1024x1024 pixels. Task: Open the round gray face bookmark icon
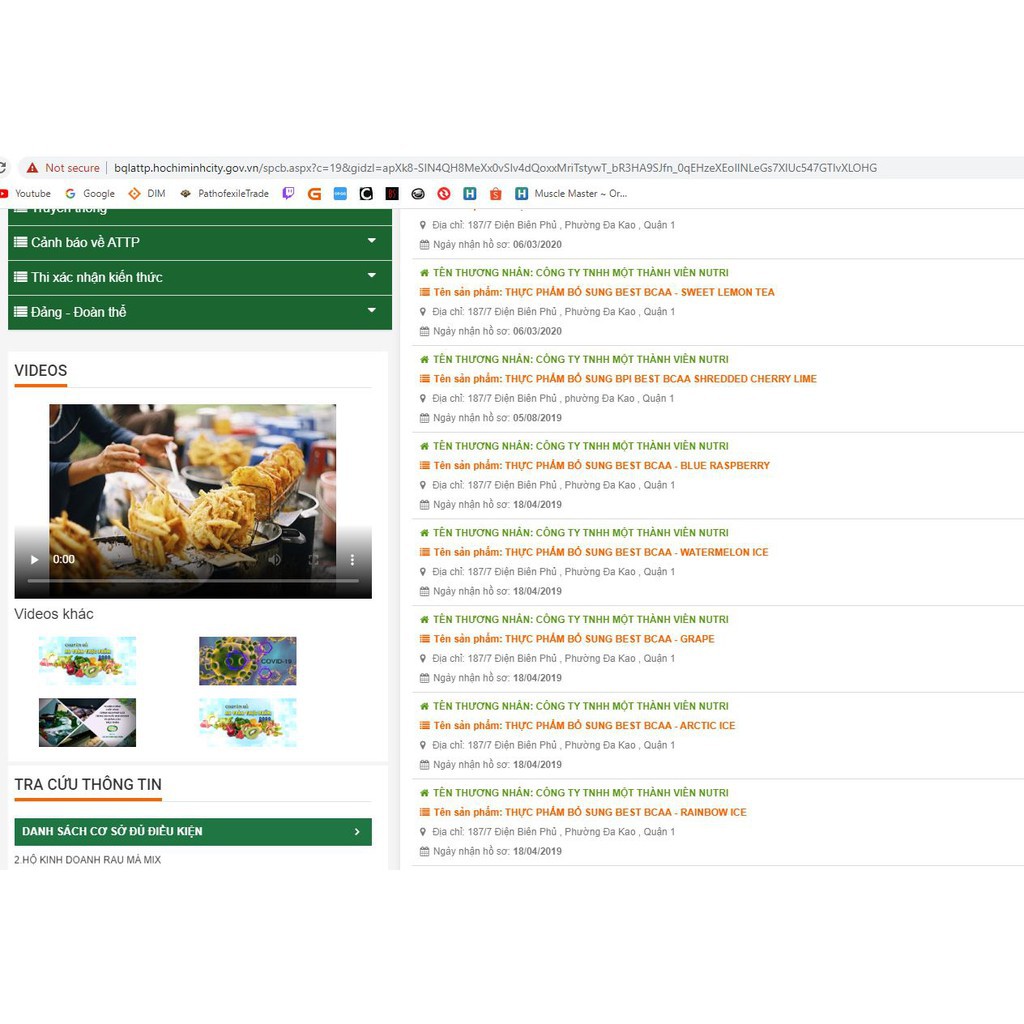[x=418, y=193]
